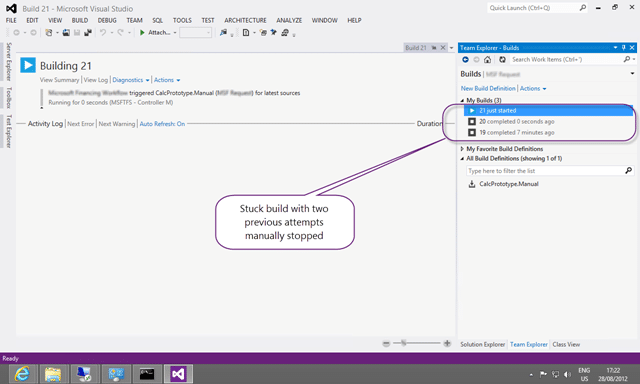Focus the Quick Launch search box
The height and width of the screenshot is (384, 640).
coord(537,8)
